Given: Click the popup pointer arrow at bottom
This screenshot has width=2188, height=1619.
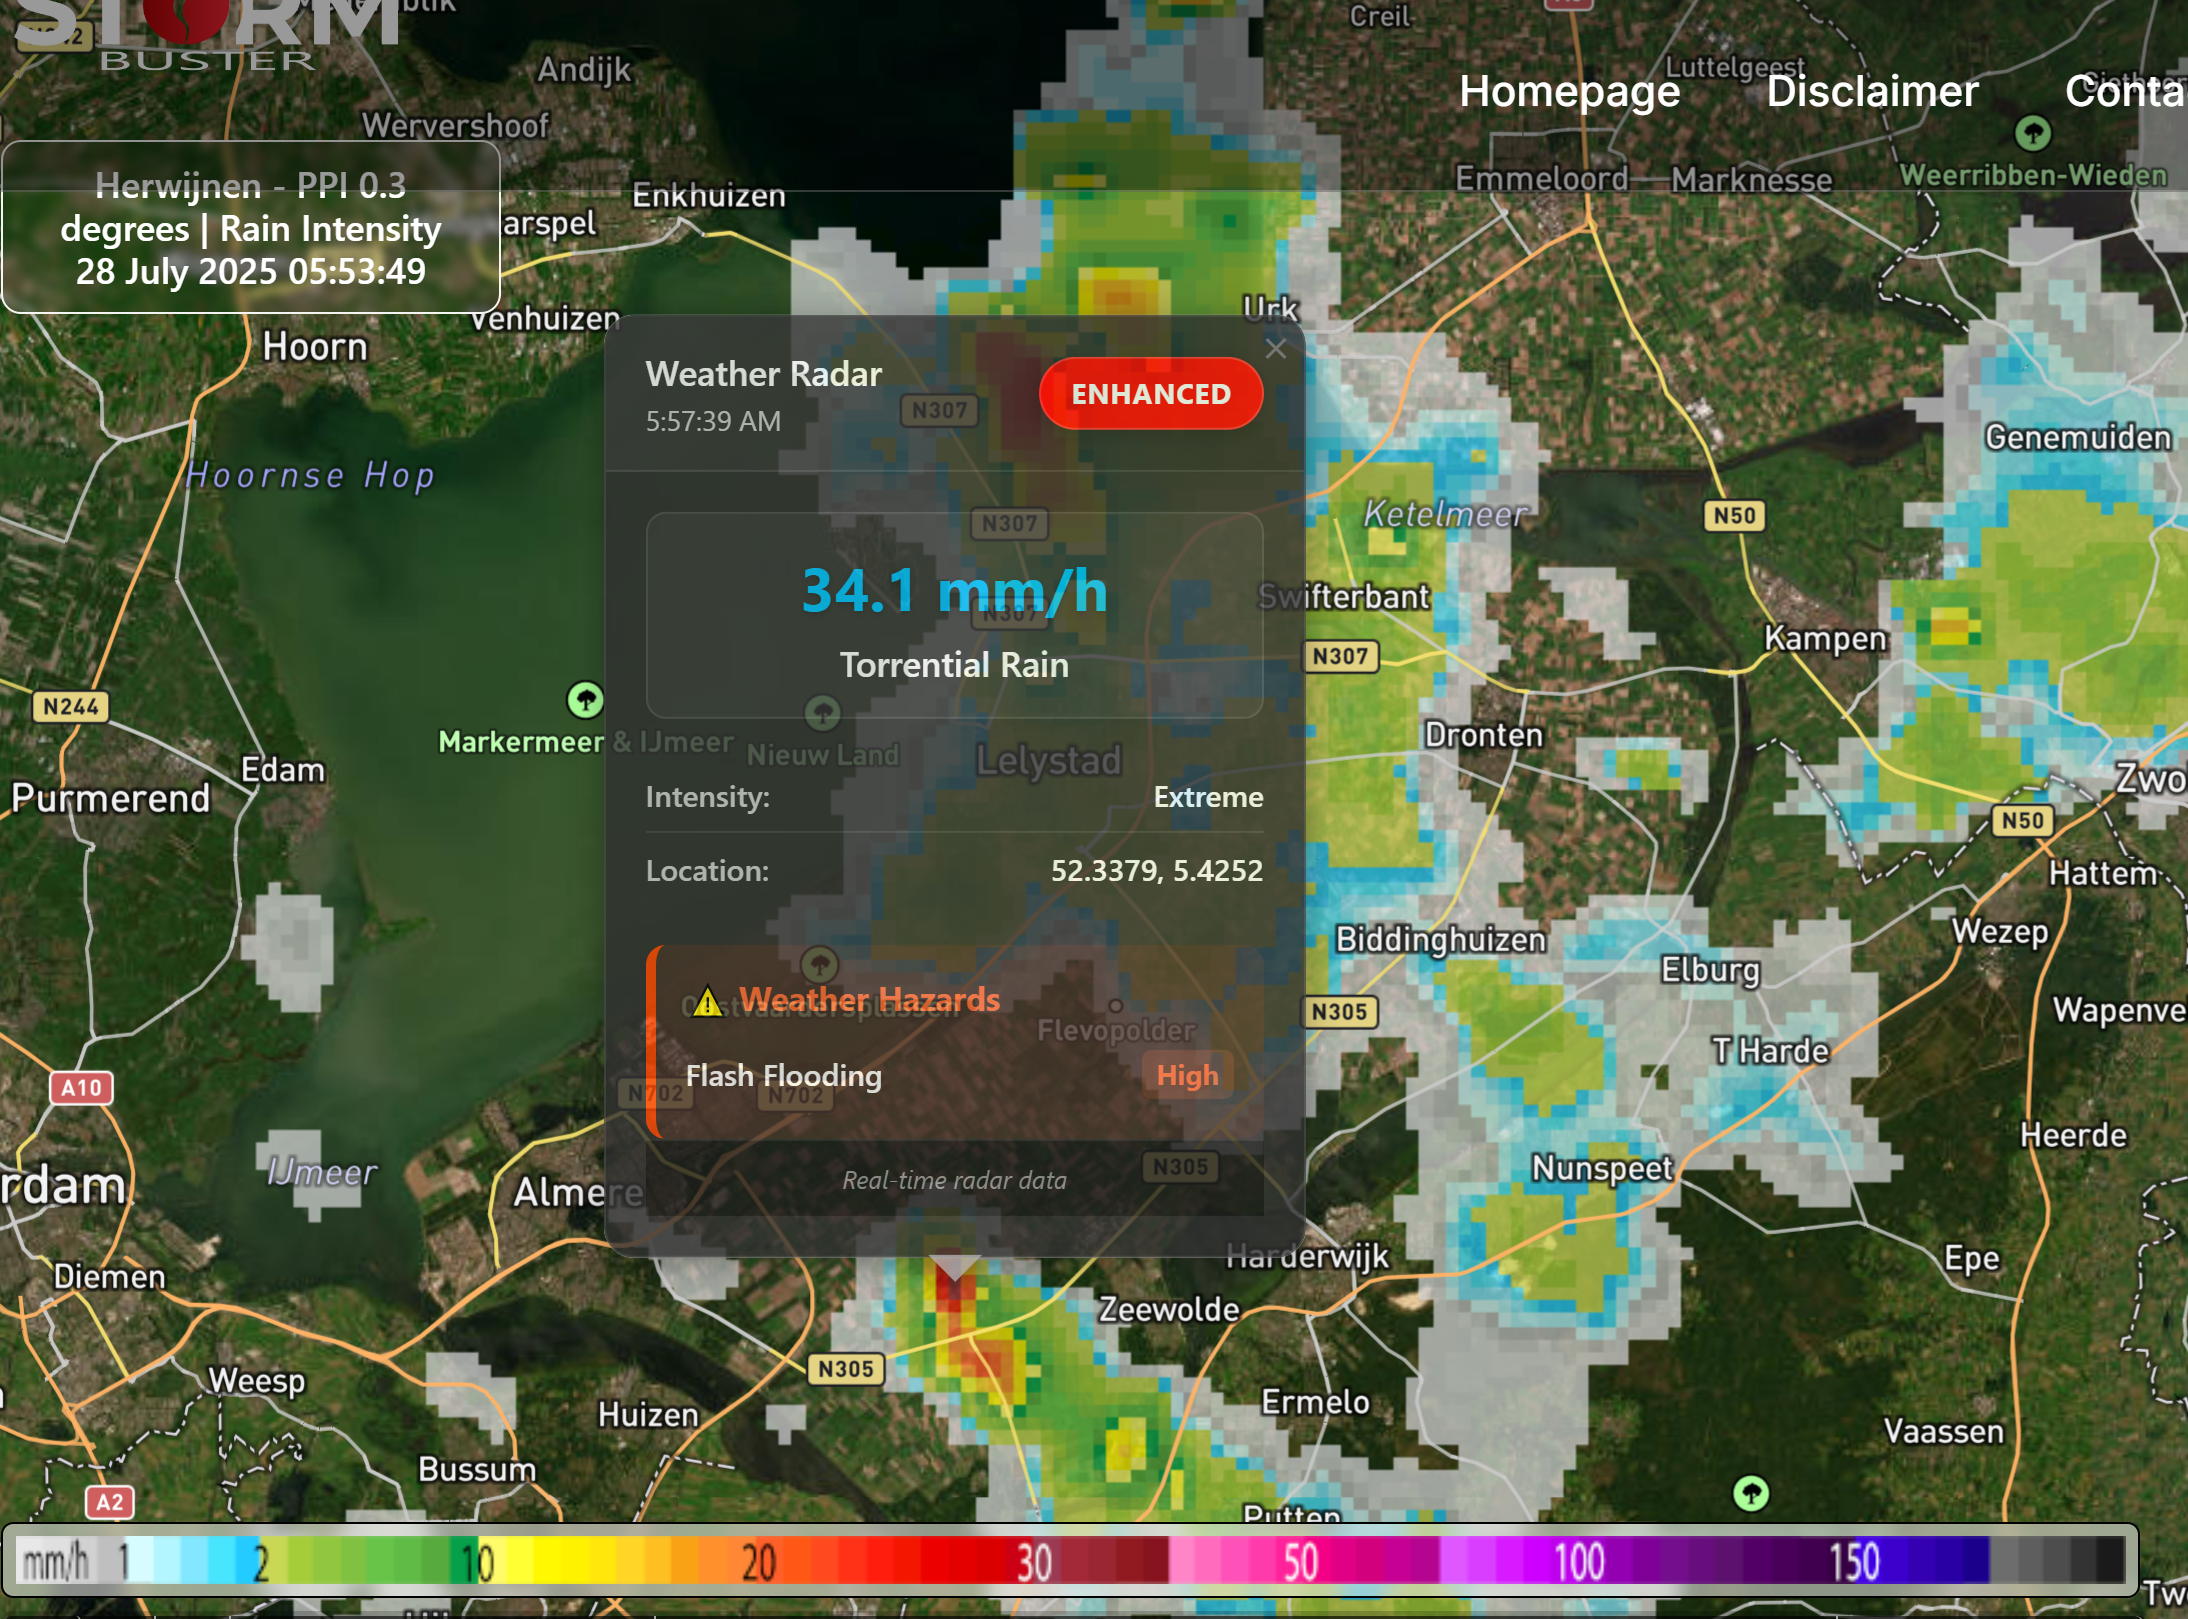Looking at the screenshot, I should [x=955, y=1268].
